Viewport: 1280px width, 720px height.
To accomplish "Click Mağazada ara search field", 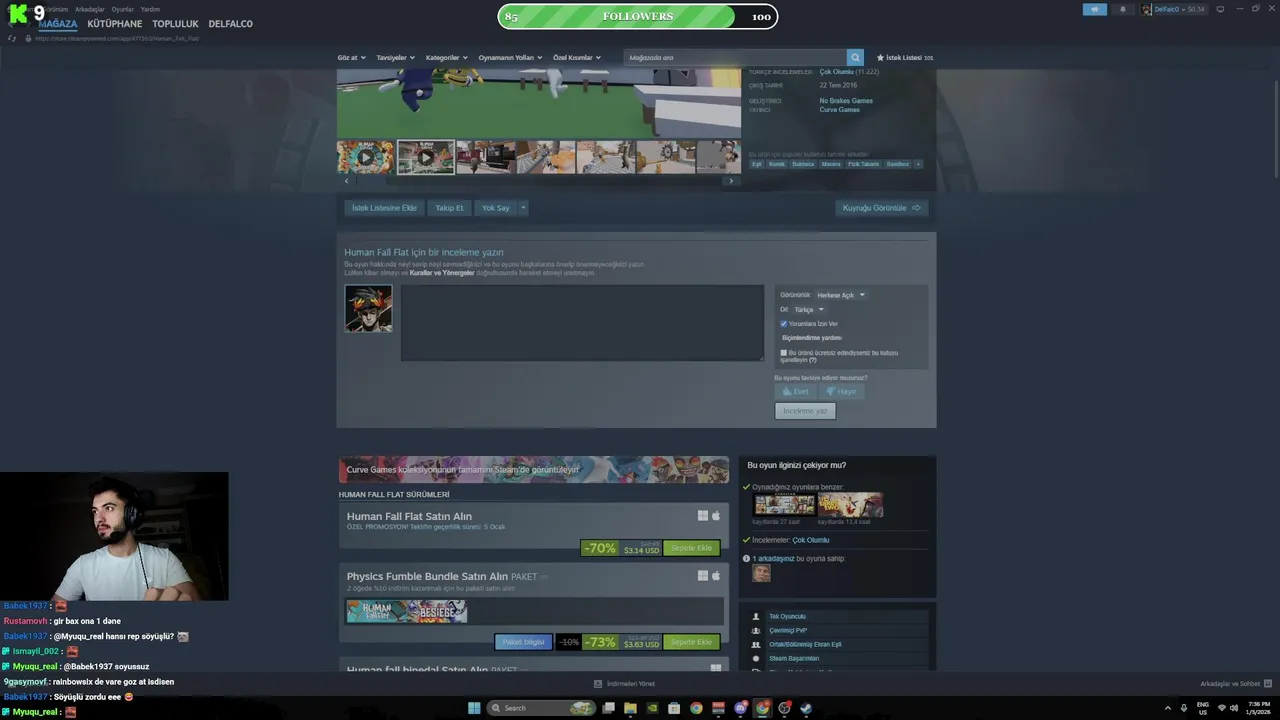I will pyautogui.click(x=735, y=57).
